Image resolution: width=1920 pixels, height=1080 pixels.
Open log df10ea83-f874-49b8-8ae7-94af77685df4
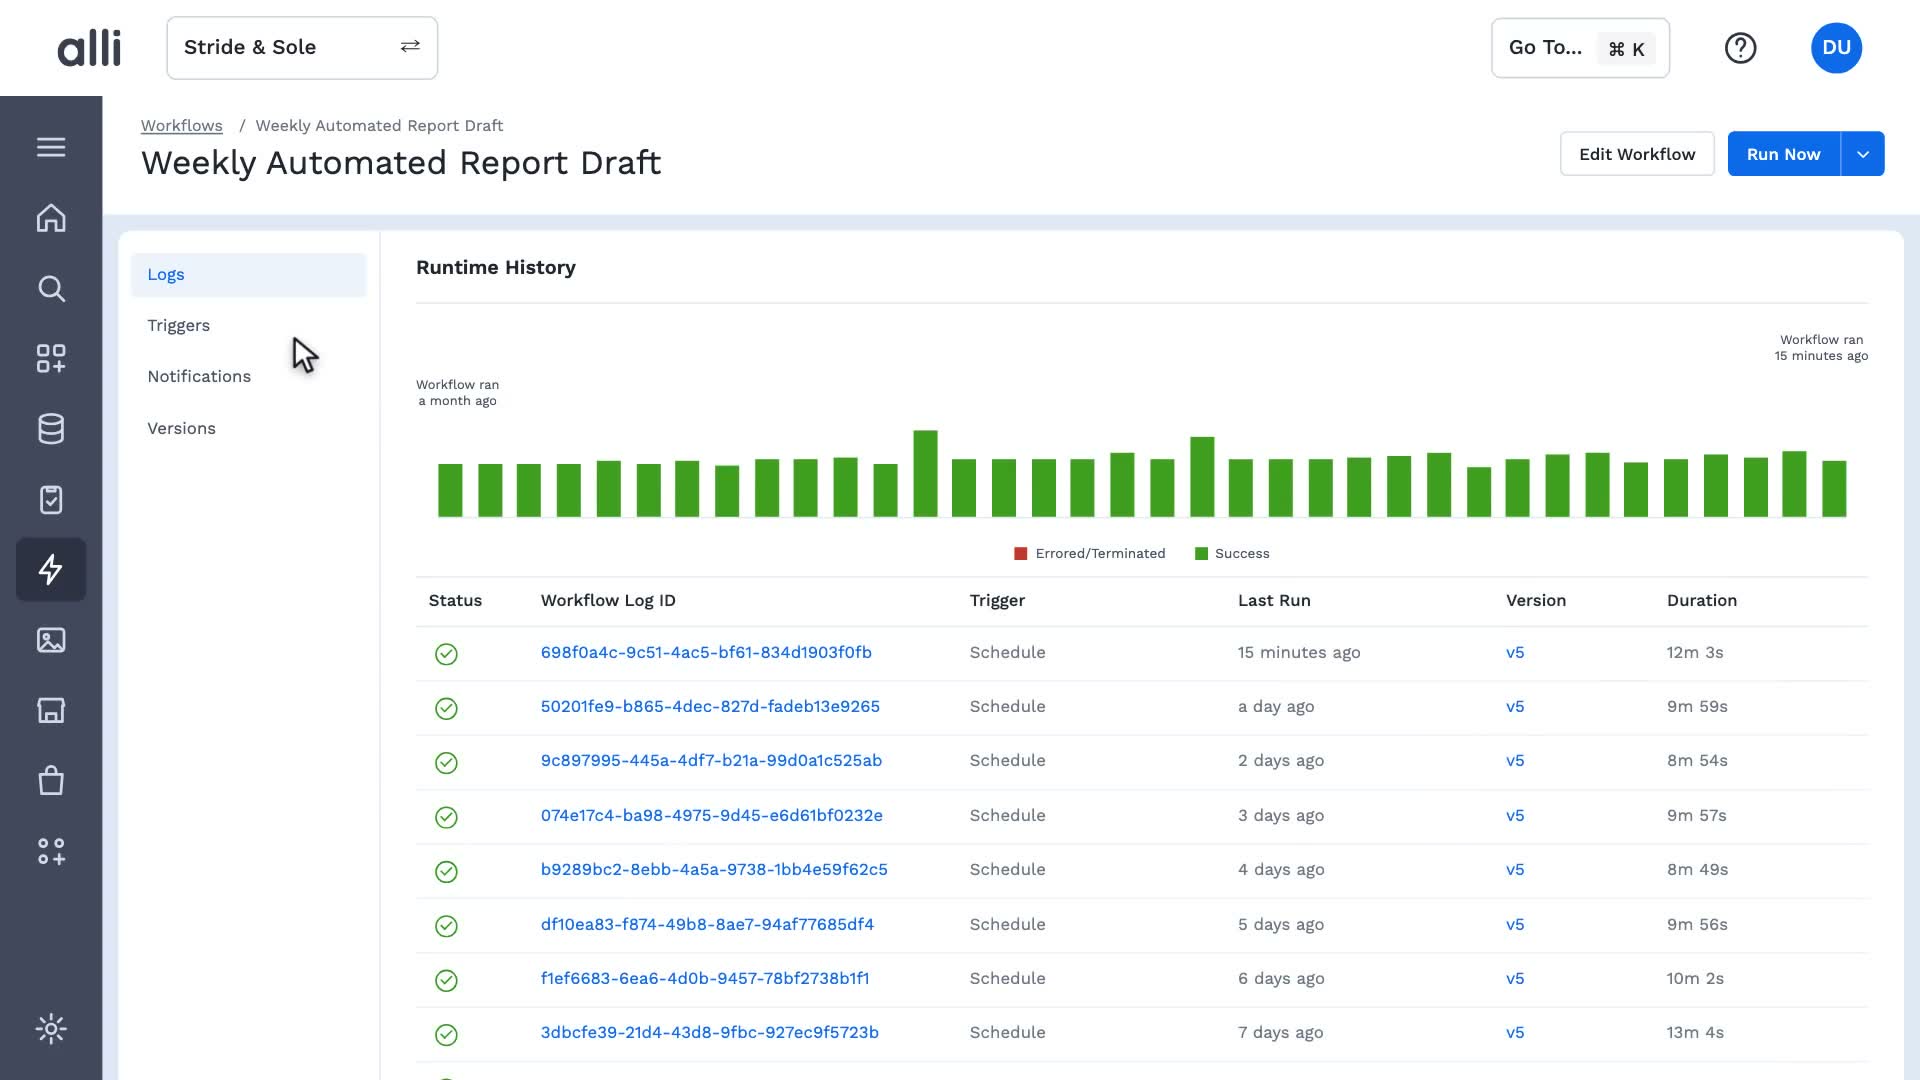(707, 925)
